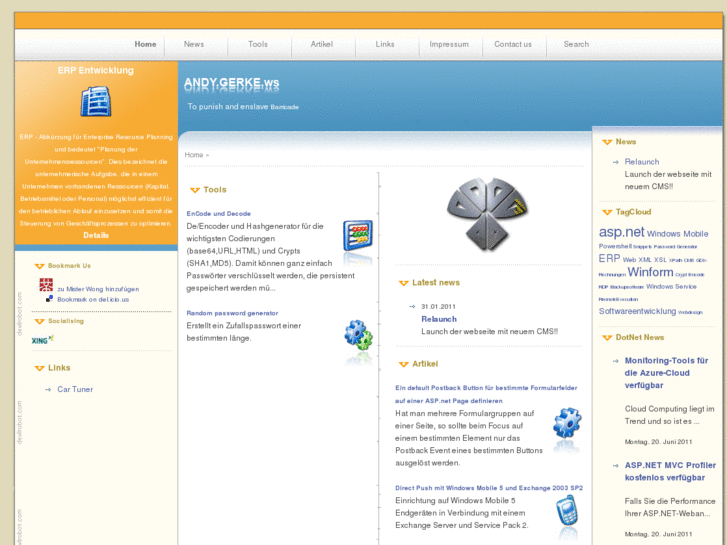Screen dimensions: 727x545
Task: Open the Direct Push mit Windows Mobile 5 article
Action: click(489, 488)
